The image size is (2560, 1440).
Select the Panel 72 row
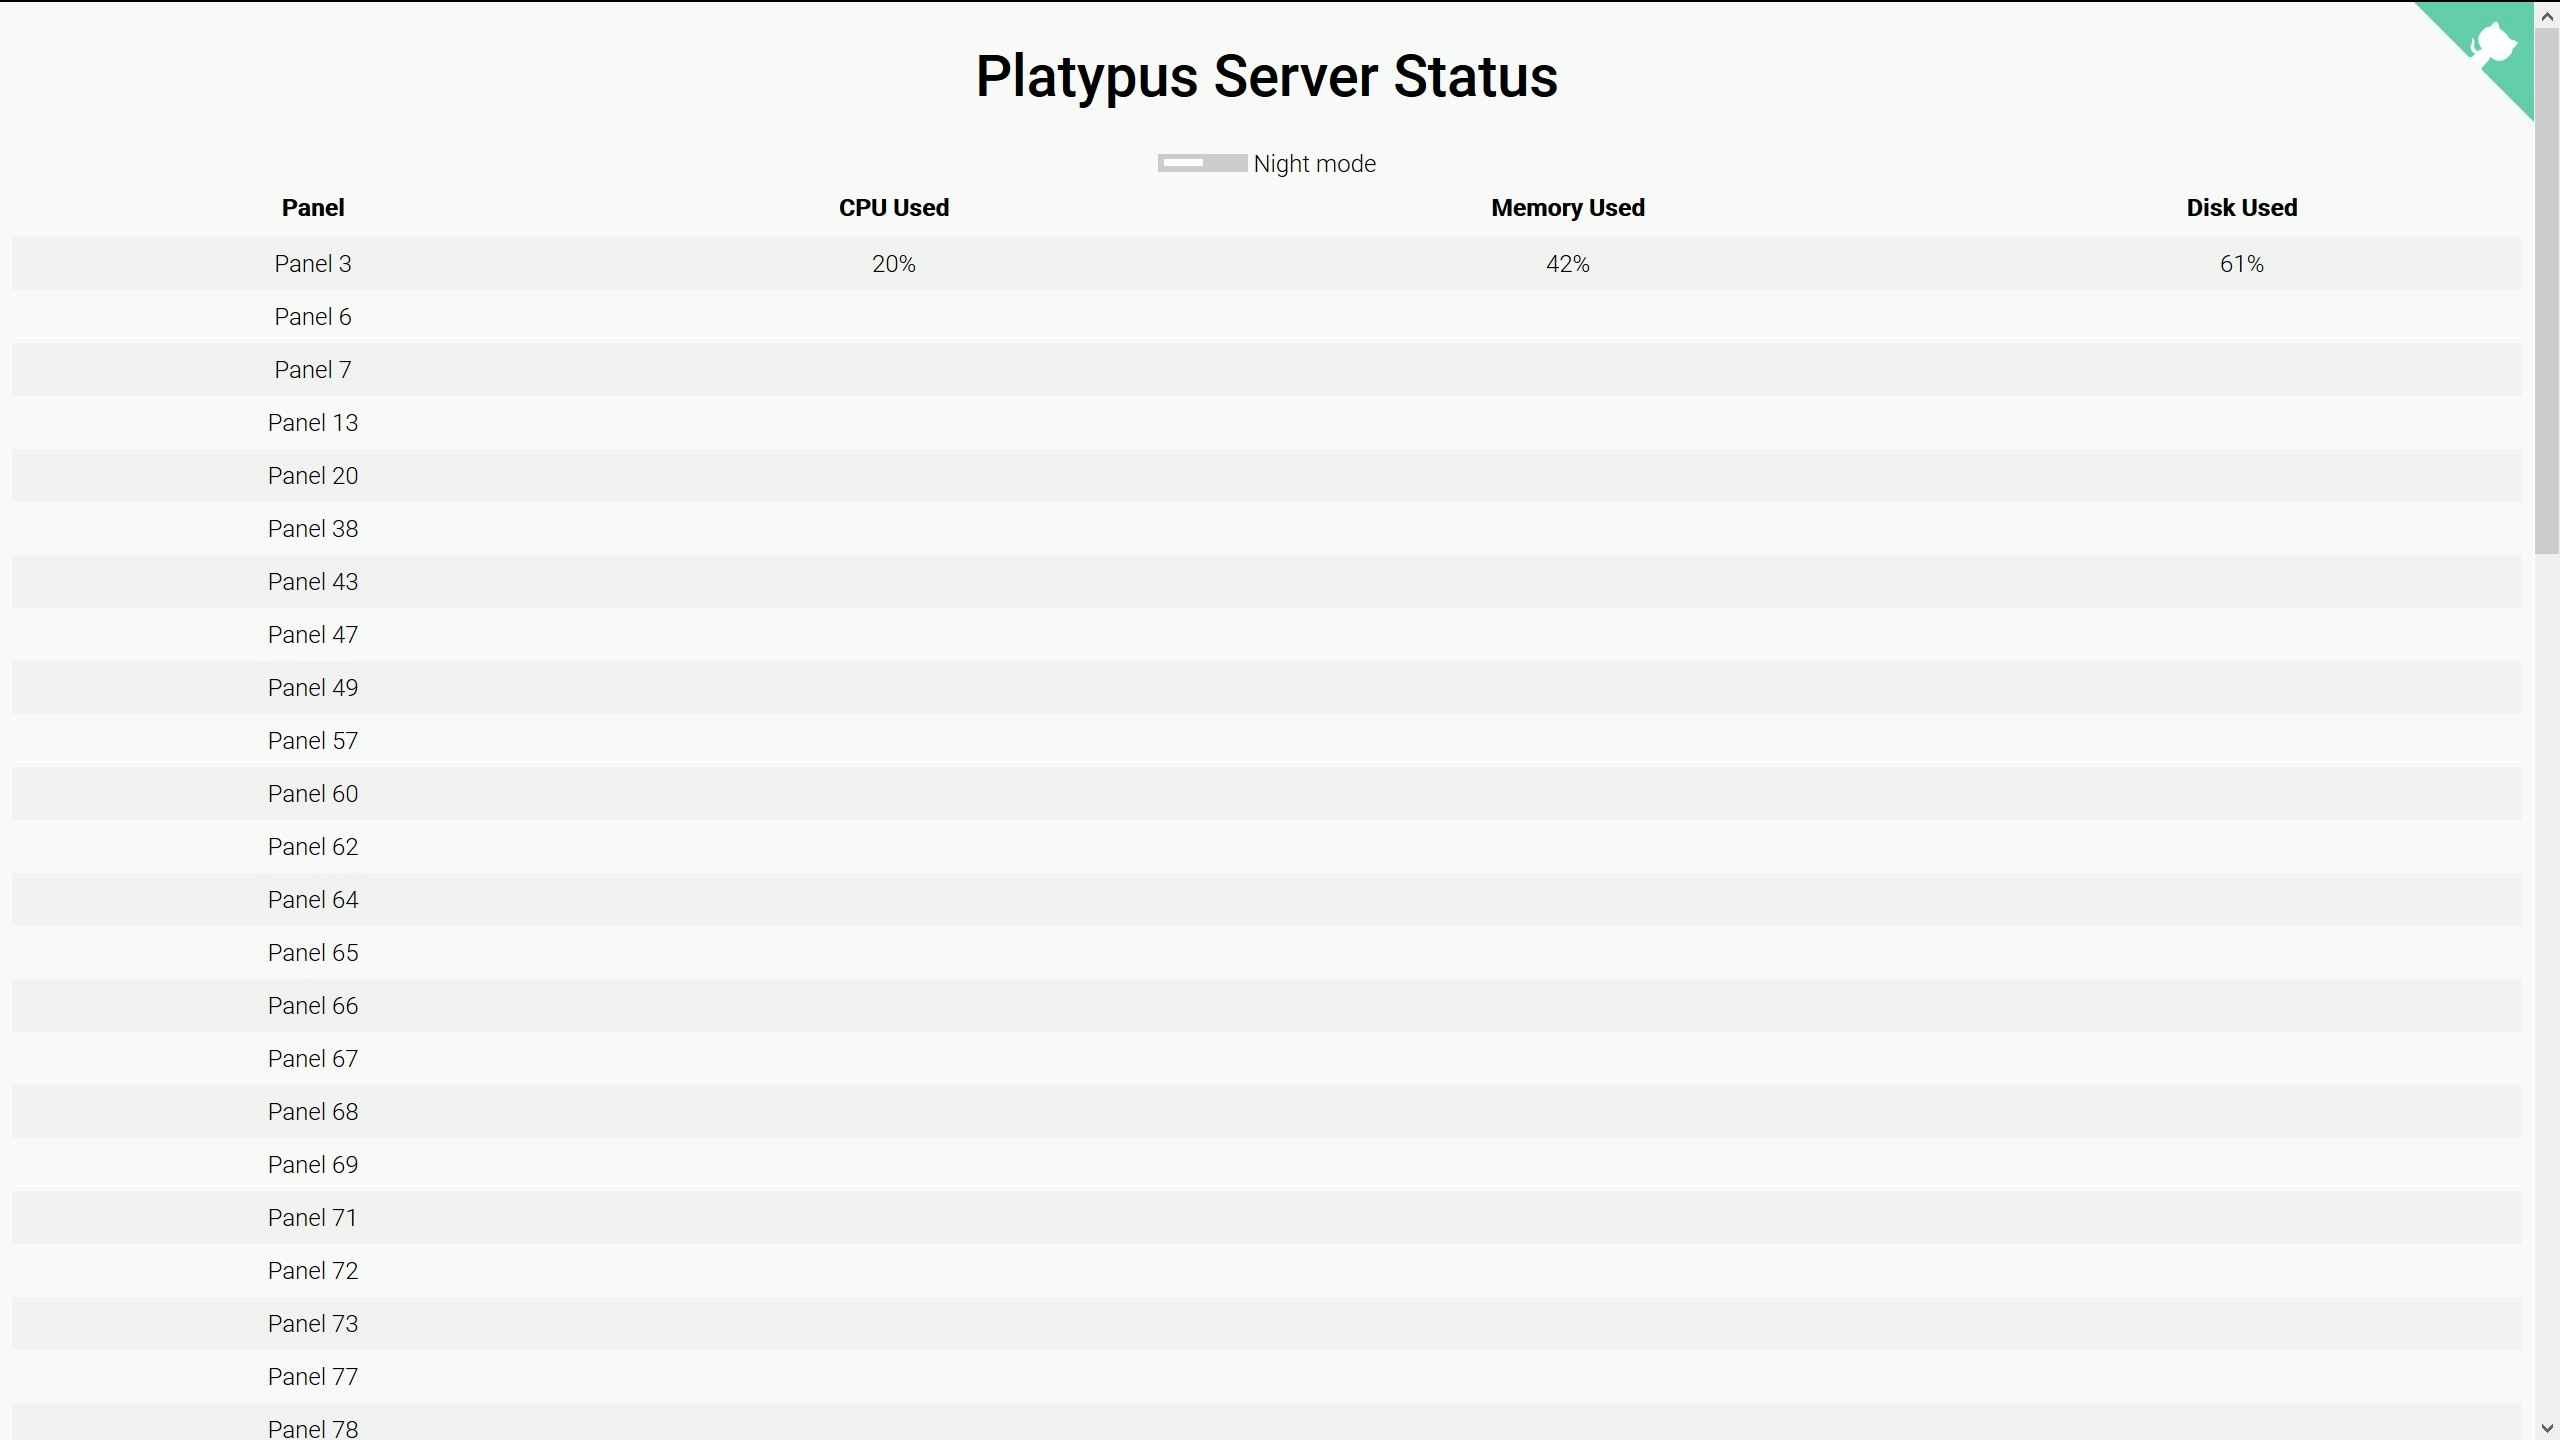coord(313,1271)
